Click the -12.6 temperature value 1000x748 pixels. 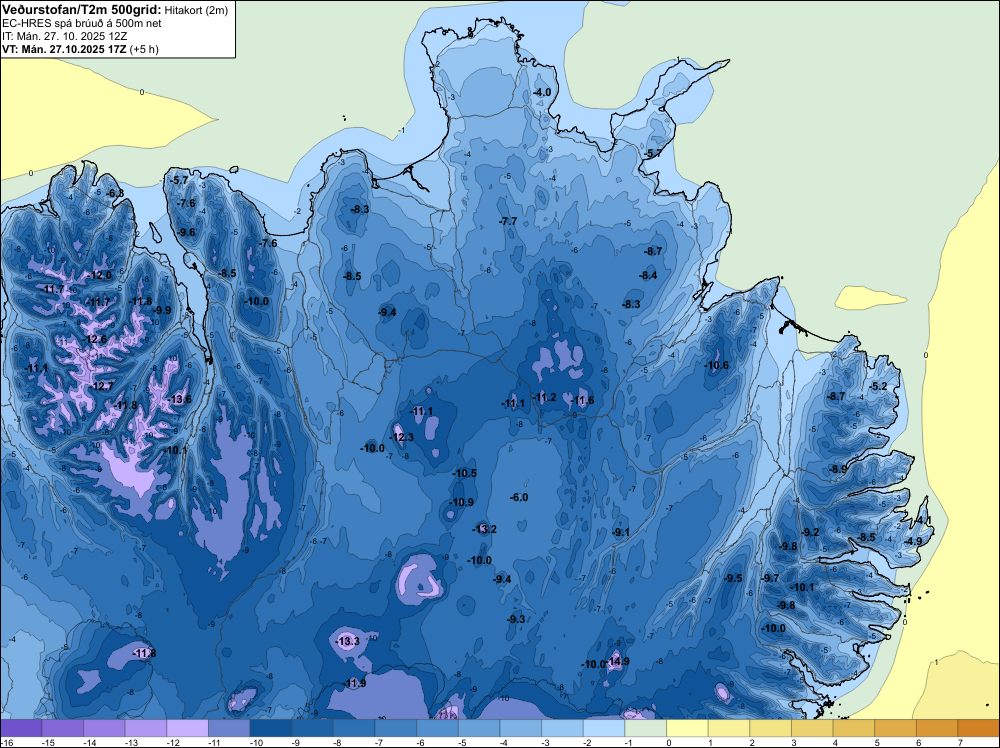[95, 339]
